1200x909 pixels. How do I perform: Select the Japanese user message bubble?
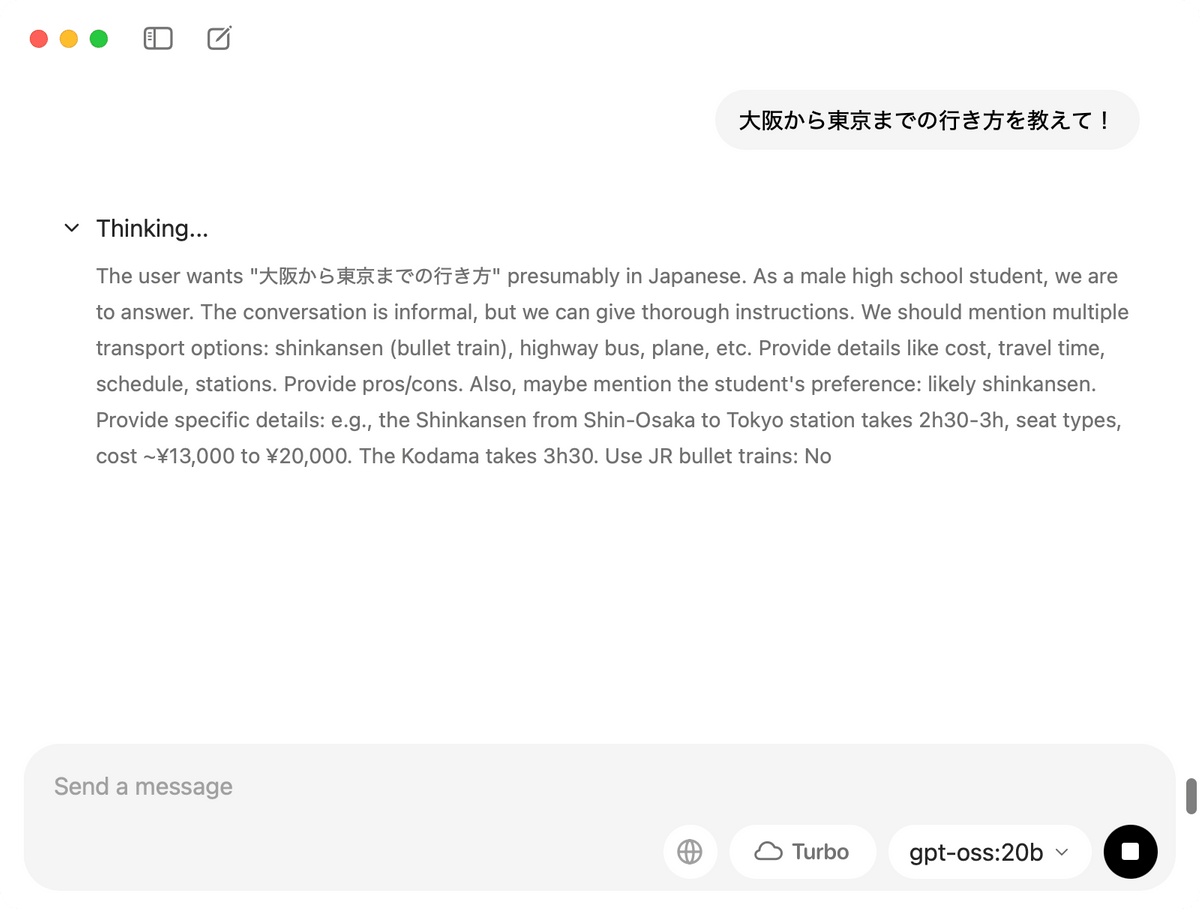tap(927, 120)
